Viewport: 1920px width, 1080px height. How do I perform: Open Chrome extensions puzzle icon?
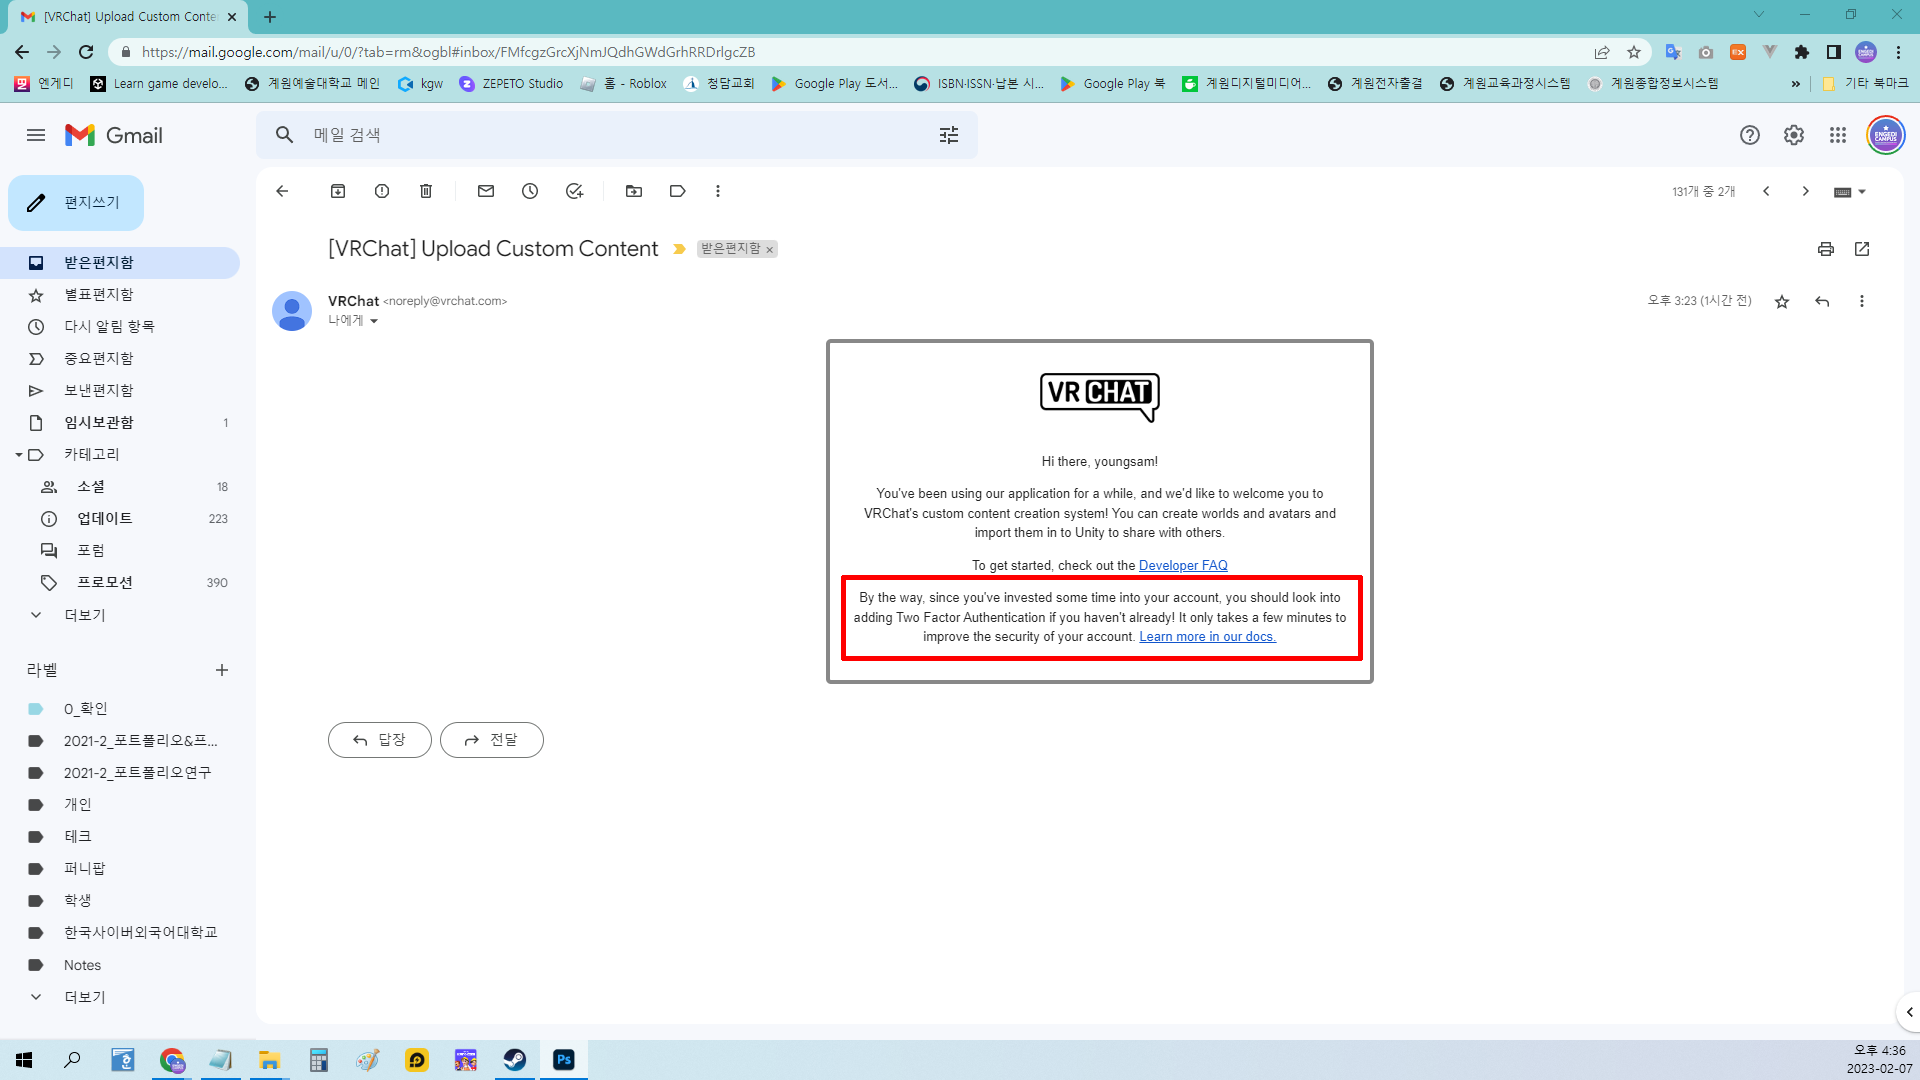pyautogui.click(x=1802, y=52)
